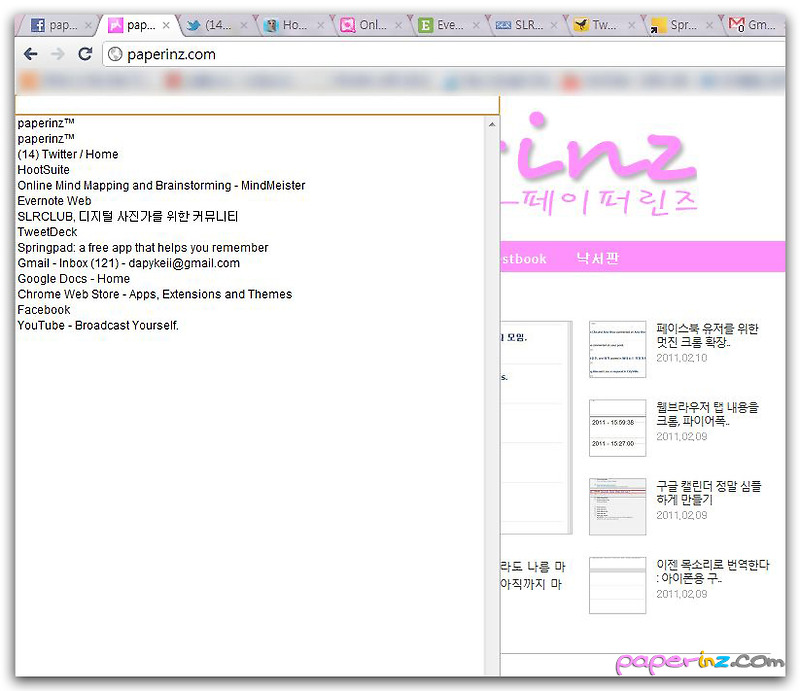Switch to the 'Onl...' MindMeister tab
800x691 pixels.
(372, 25)
